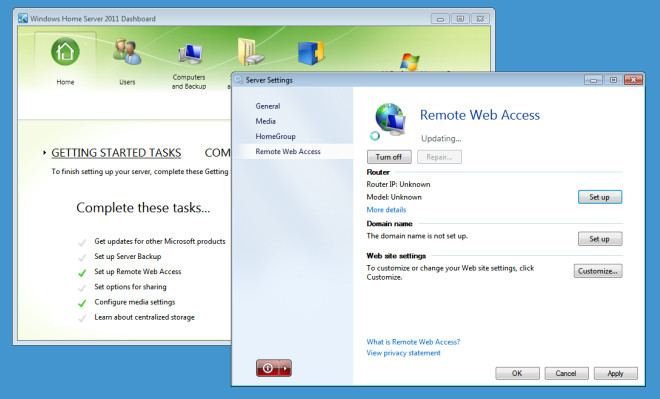This screenshot has width=660, height=399.
Task: Turn off Remote Web Access
Action: click(389, 157)
